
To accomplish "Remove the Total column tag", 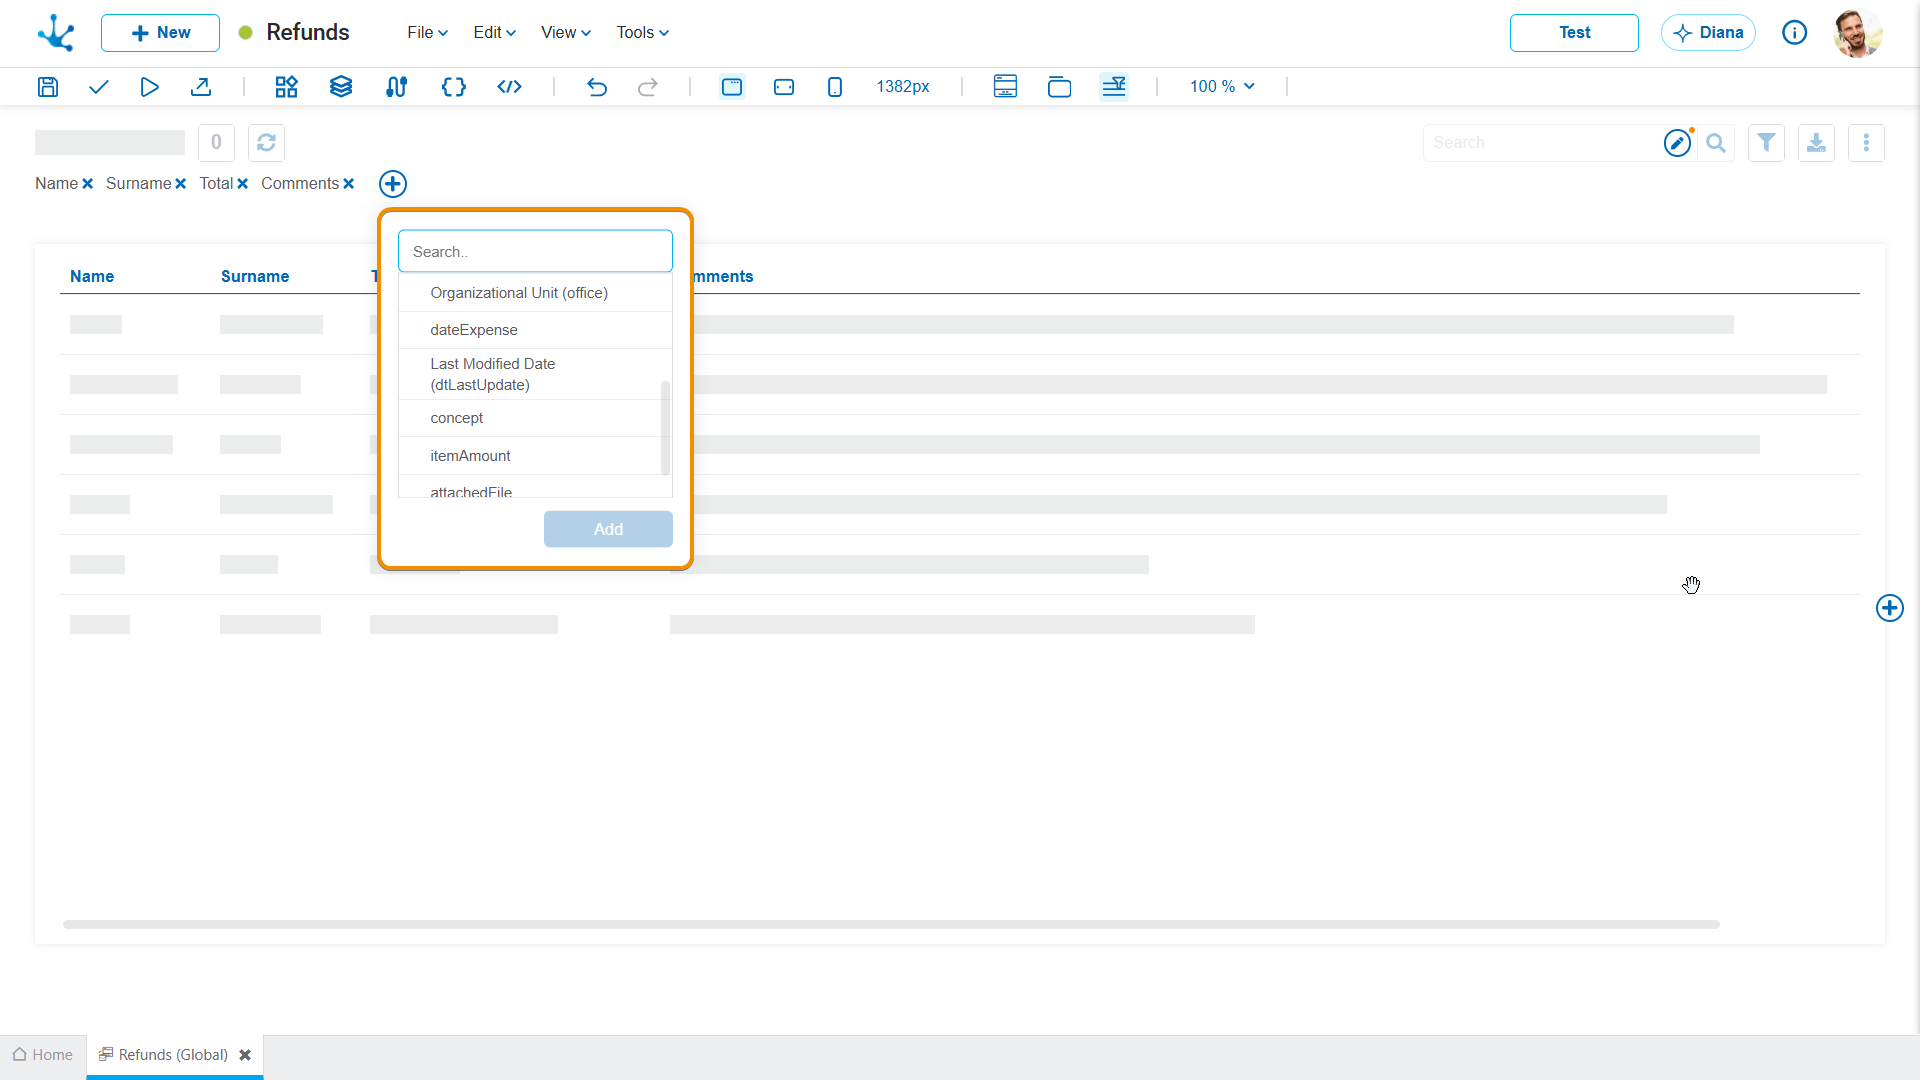I will click(243, 184).
